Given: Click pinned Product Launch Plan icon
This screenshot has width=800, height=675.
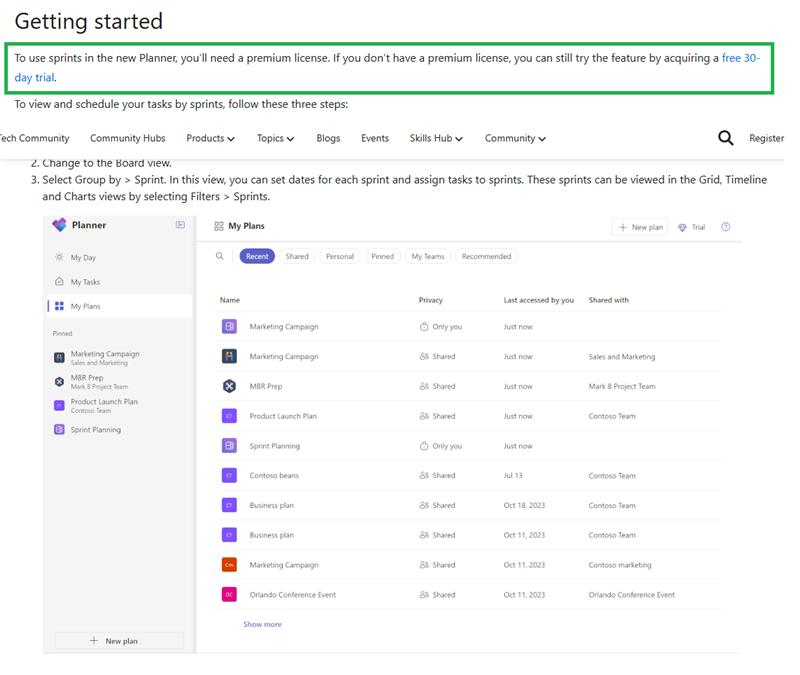Looking at the screenshot, I should [59, 406].
